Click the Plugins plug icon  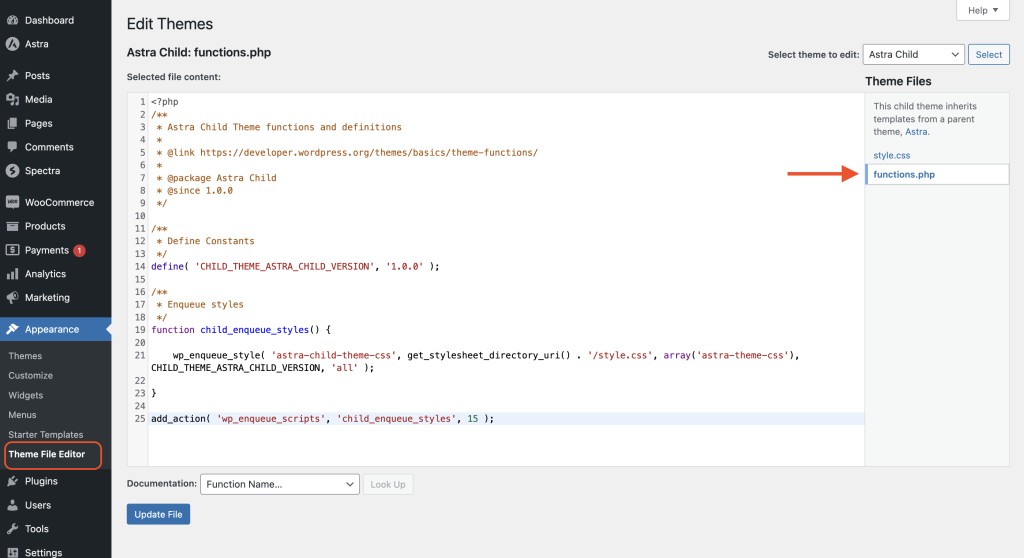coord(12,481)
